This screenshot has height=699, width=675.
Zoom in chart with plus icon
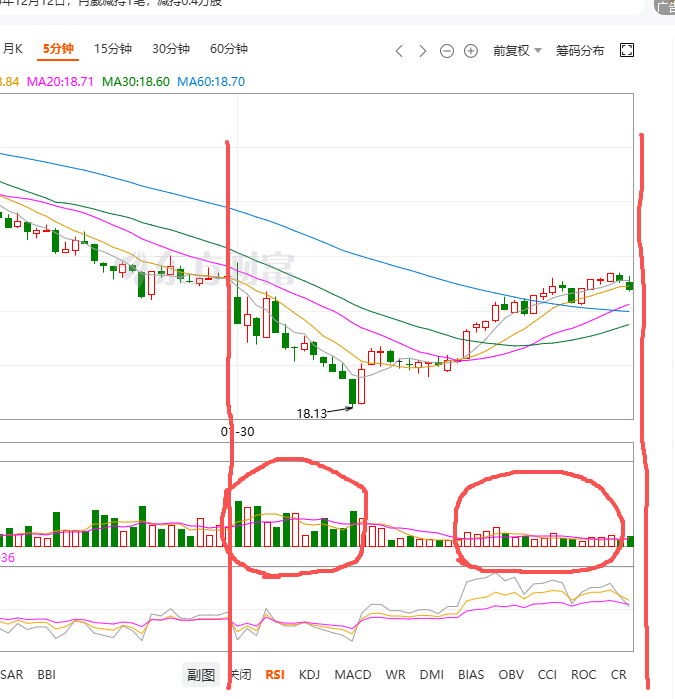(x=471, y=51)
